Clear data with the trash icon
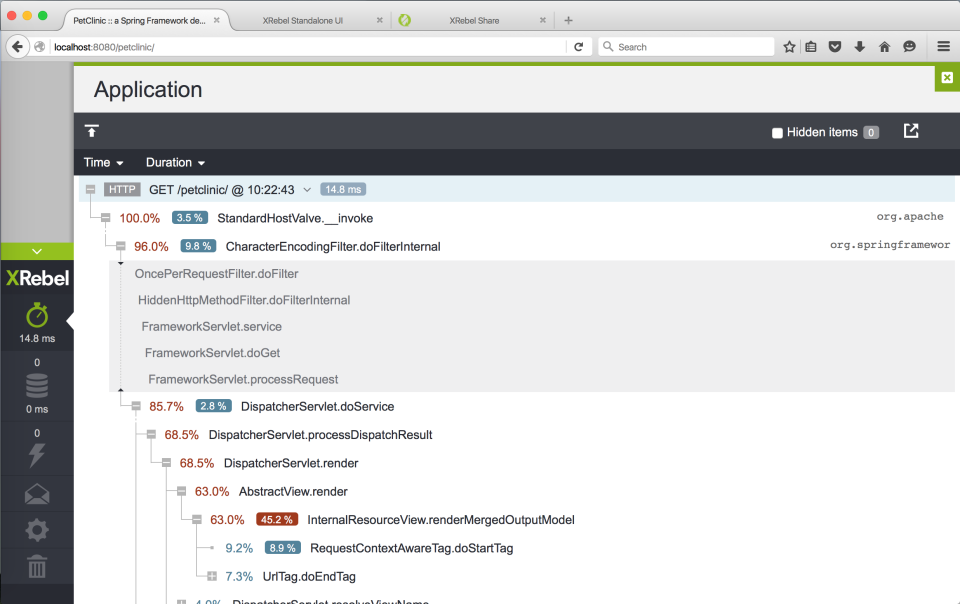 [x=37, y=566]
